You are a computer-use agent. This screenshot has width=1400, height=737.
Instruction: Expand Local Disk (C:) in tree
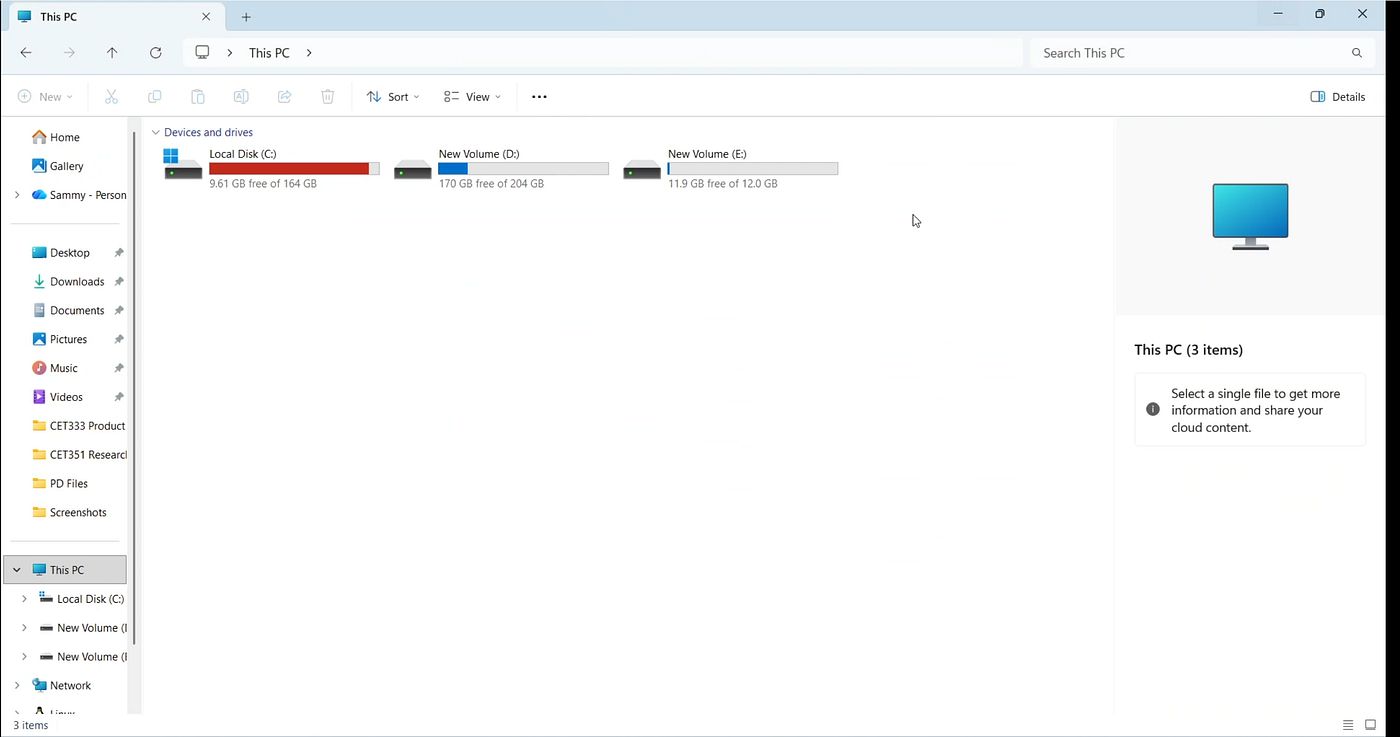(x=24, y=599)
